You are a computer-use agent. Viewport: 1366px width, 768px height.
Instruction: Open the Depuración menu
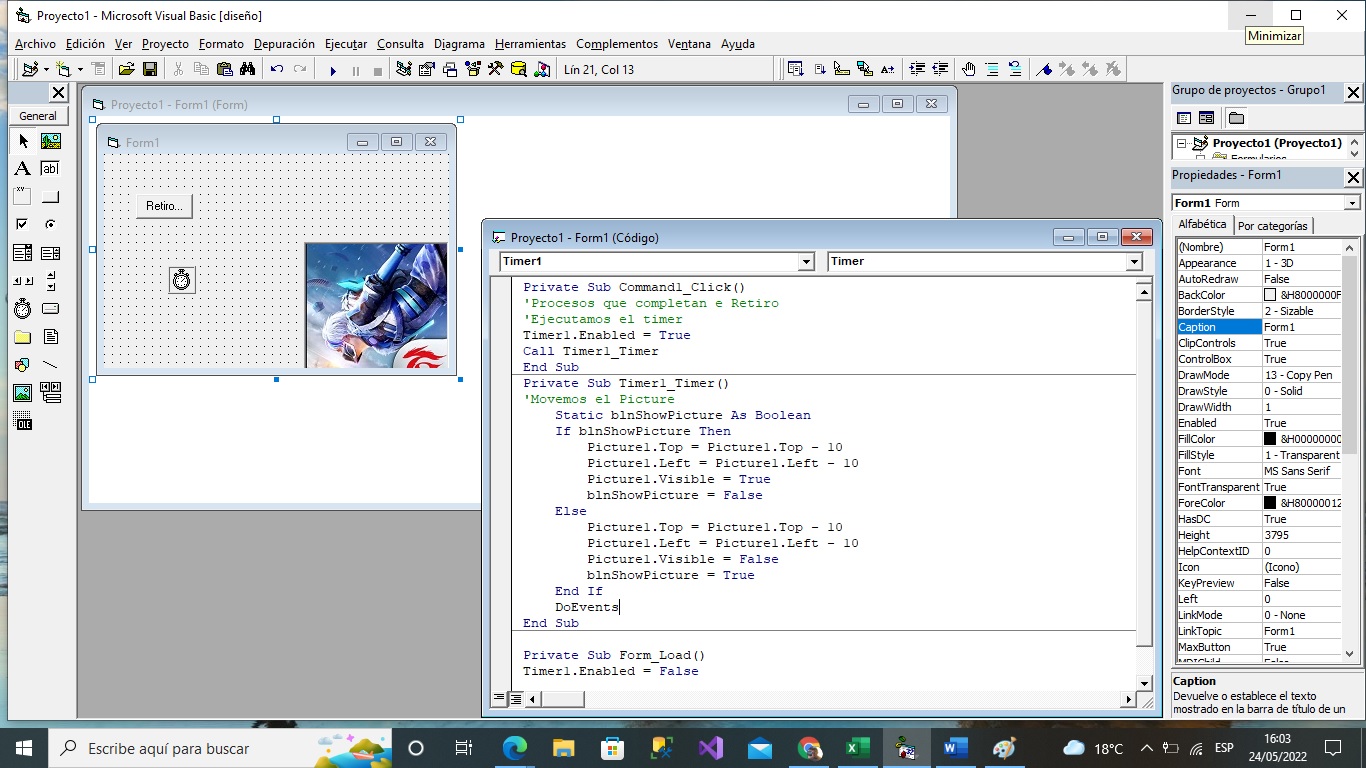point(284,44)
